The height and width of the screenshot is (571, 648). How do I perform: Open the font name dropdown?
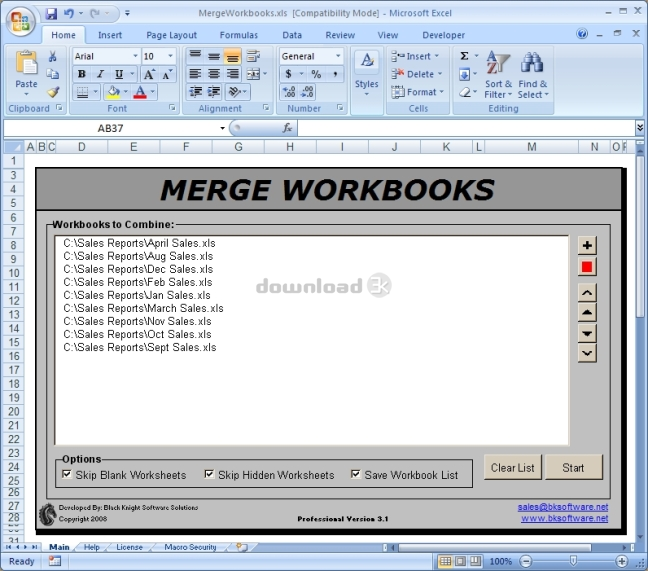(x=135, y=56)
